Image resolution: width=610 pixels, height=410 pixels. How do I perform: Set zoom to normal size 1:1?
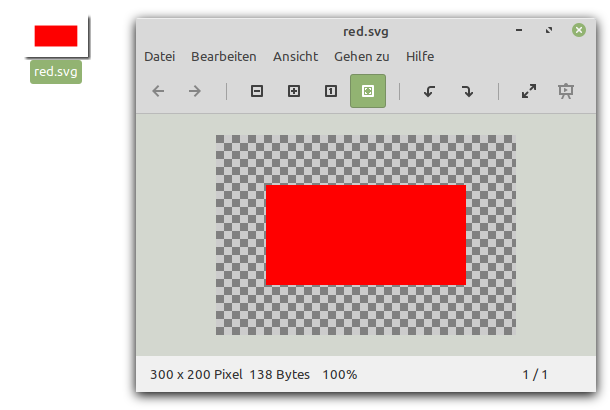331,91
